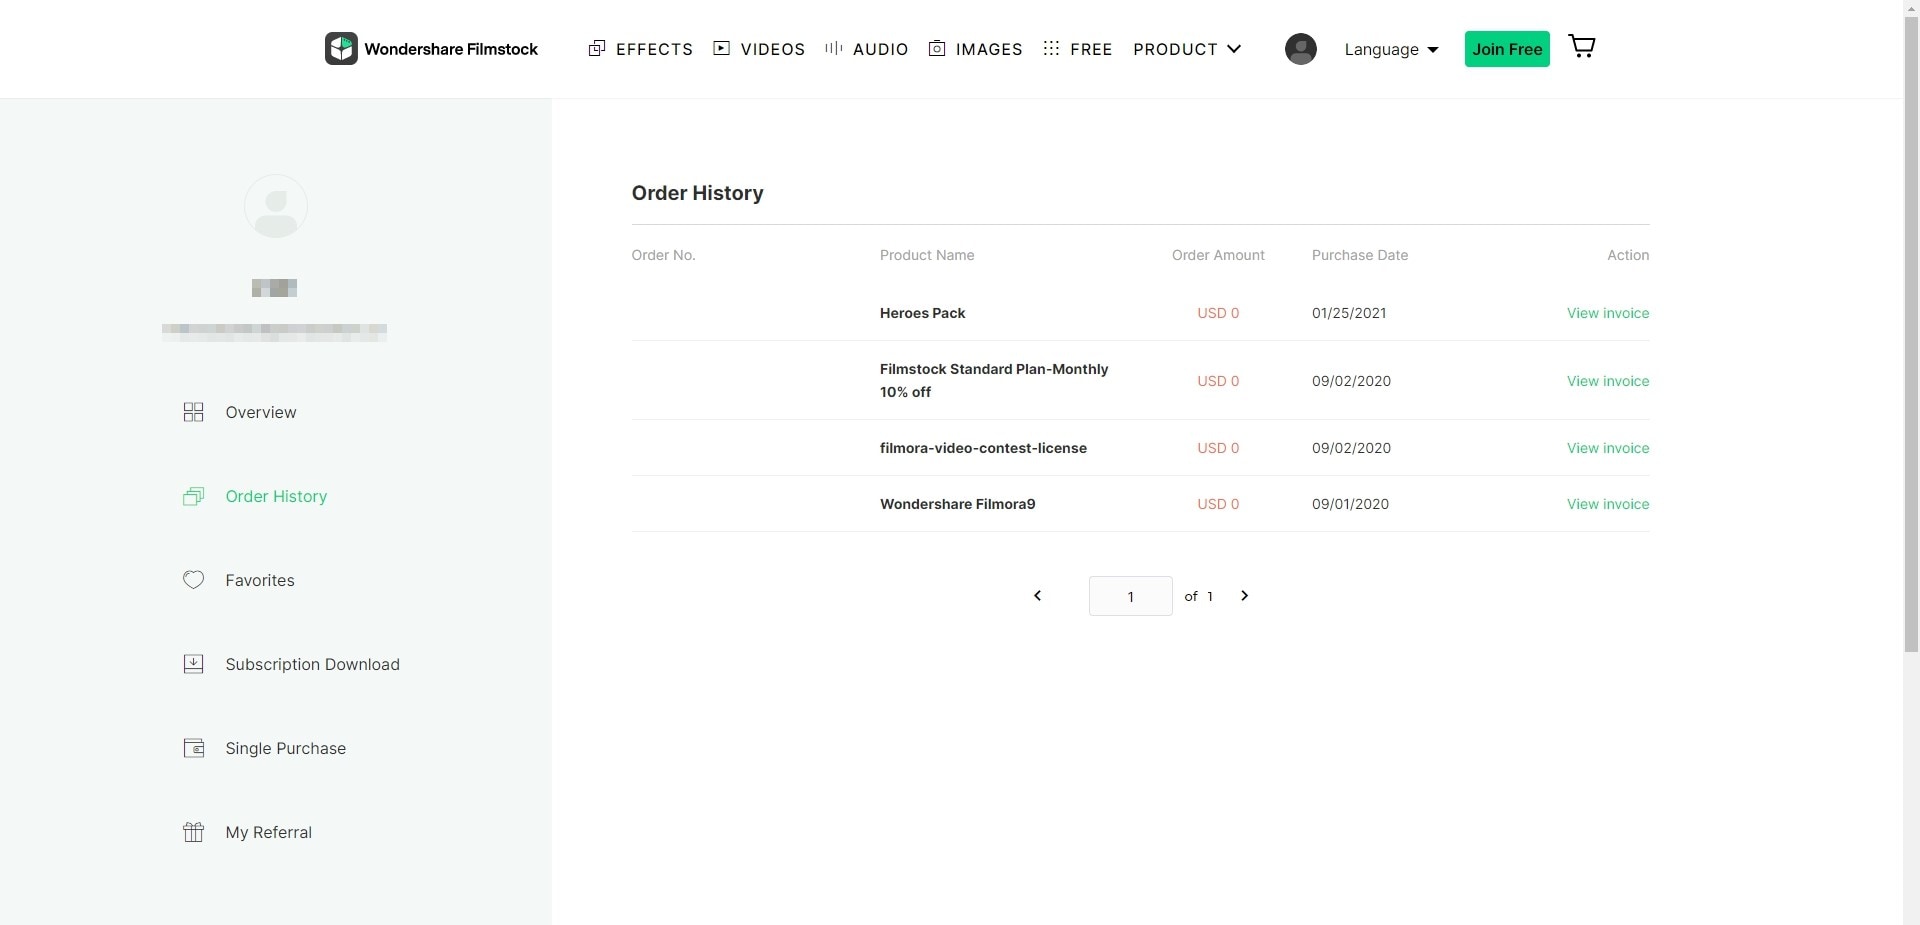Open the account avatar in header
1920x925 pixels.
(1300, 49)
